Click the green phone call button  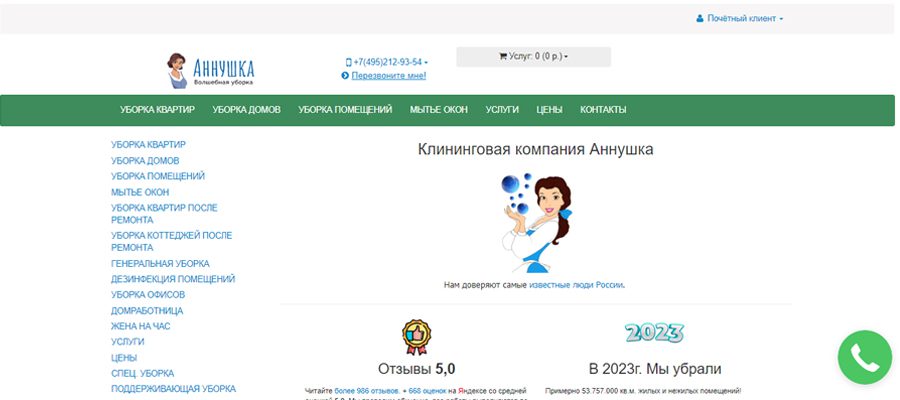[x=864, y=358]
